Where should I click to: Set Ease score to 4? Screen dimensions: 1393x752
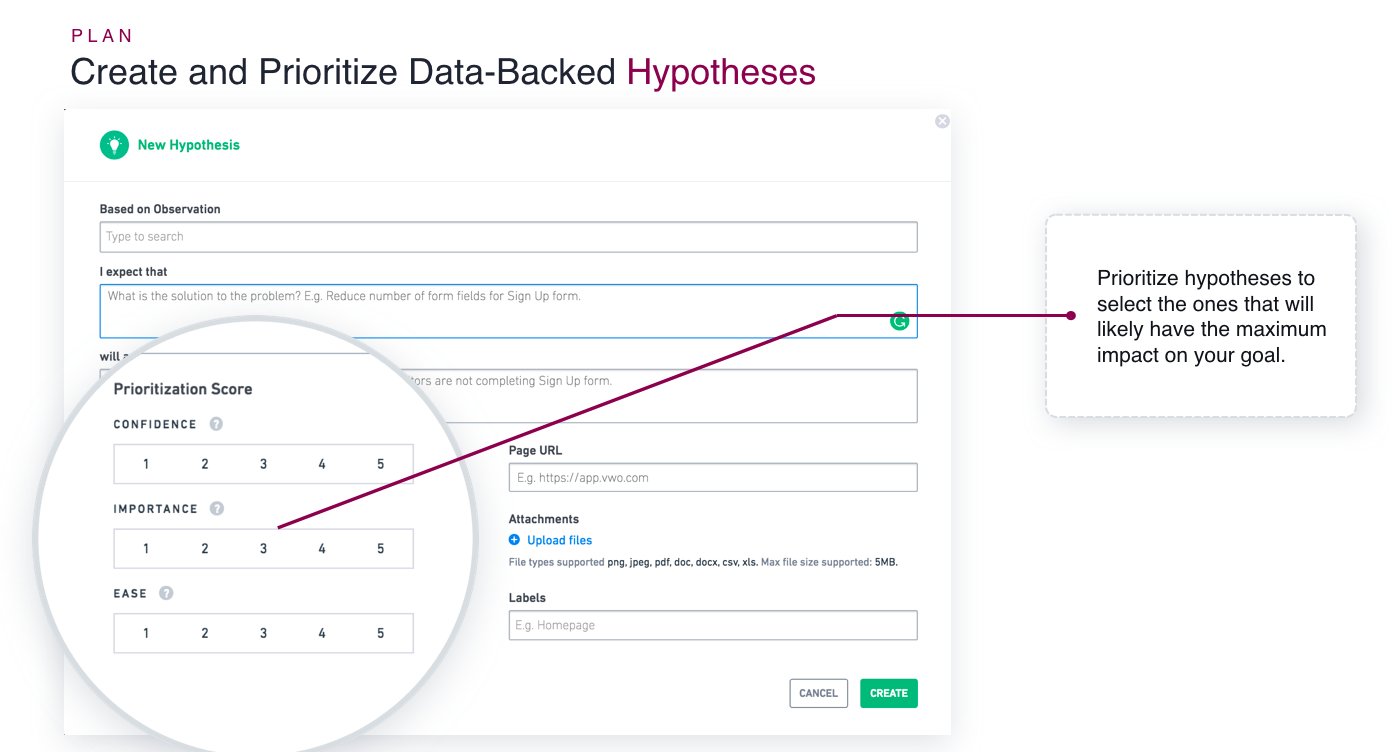tap(322, 633)
